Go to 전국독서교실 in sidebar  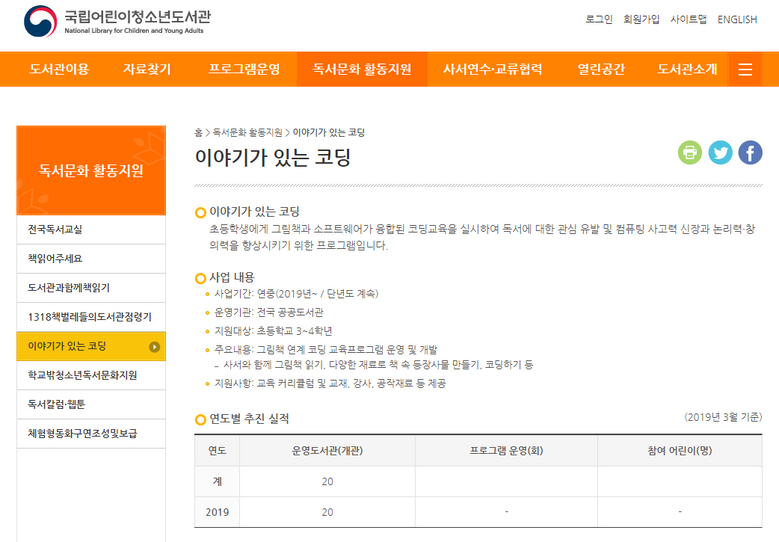coord(56,230)
